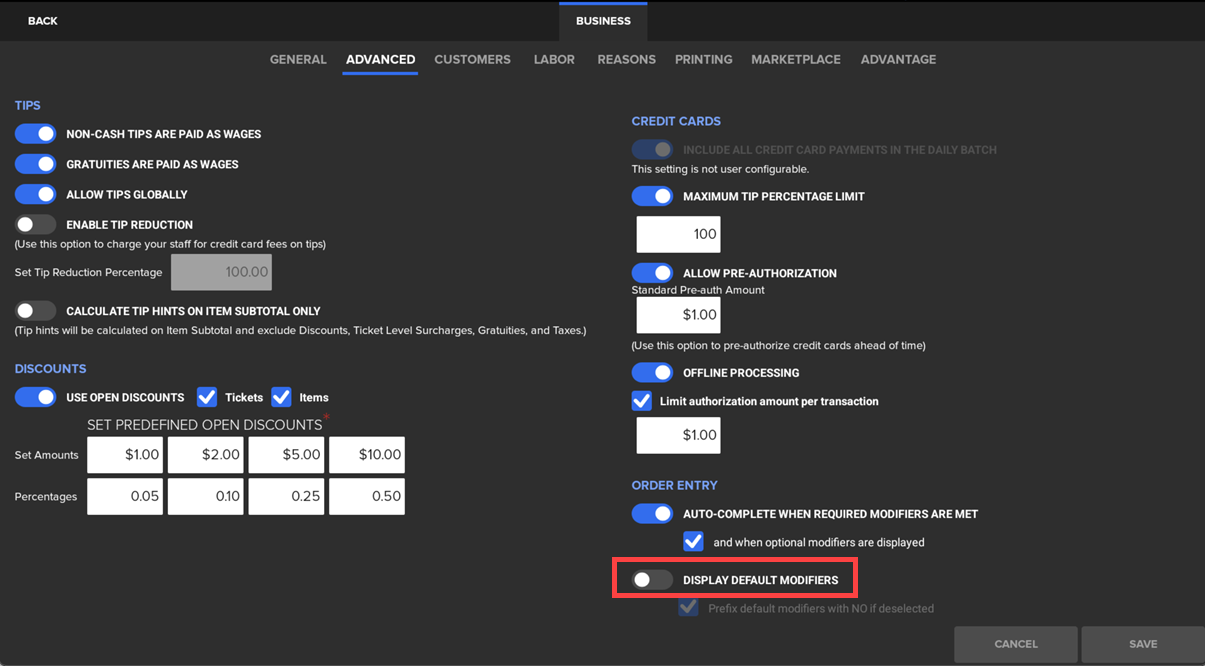Click the maximum tip percentage field
Viewport: 1205px width, 666px height.
[678, 234]
